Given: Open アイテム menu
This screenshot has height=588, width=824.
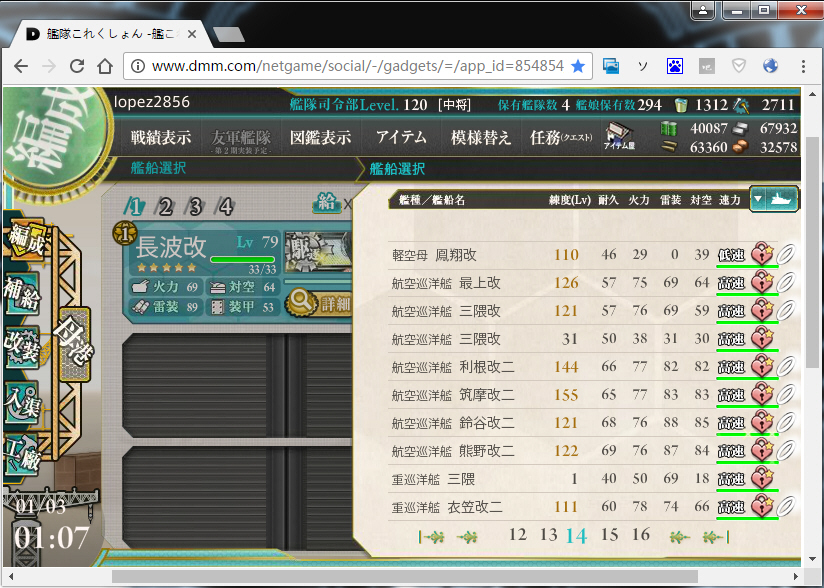Looking at the screenshot, I should click(x=401, y=137).
